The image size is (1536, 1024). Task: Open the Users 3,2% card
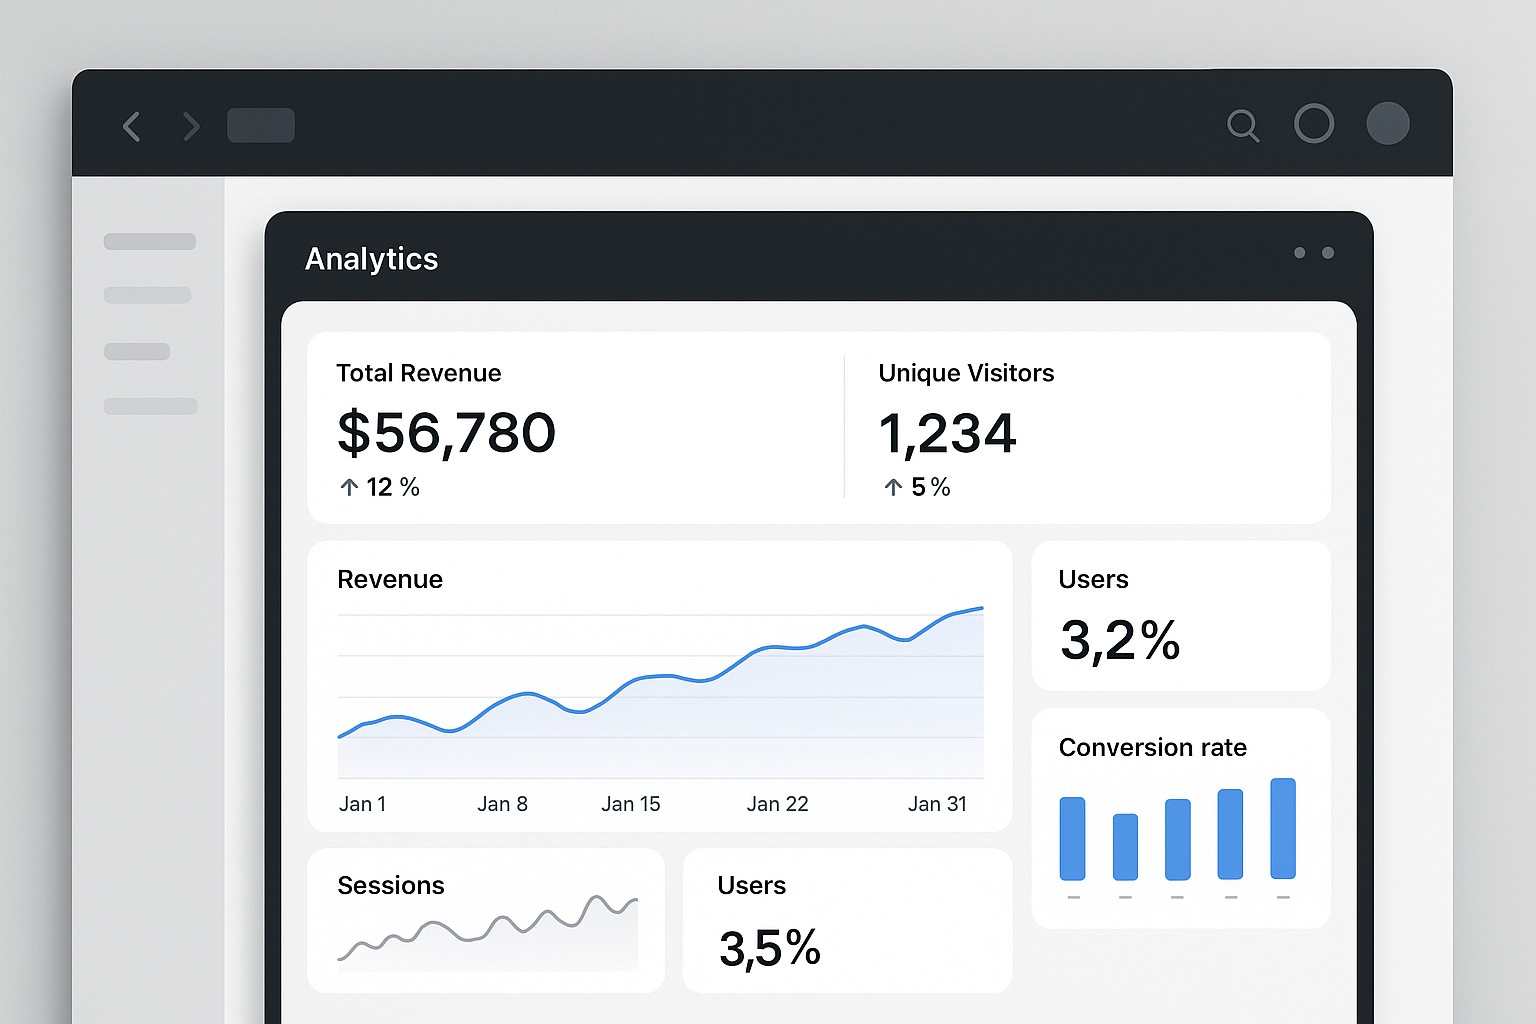tap(1181, 615)
